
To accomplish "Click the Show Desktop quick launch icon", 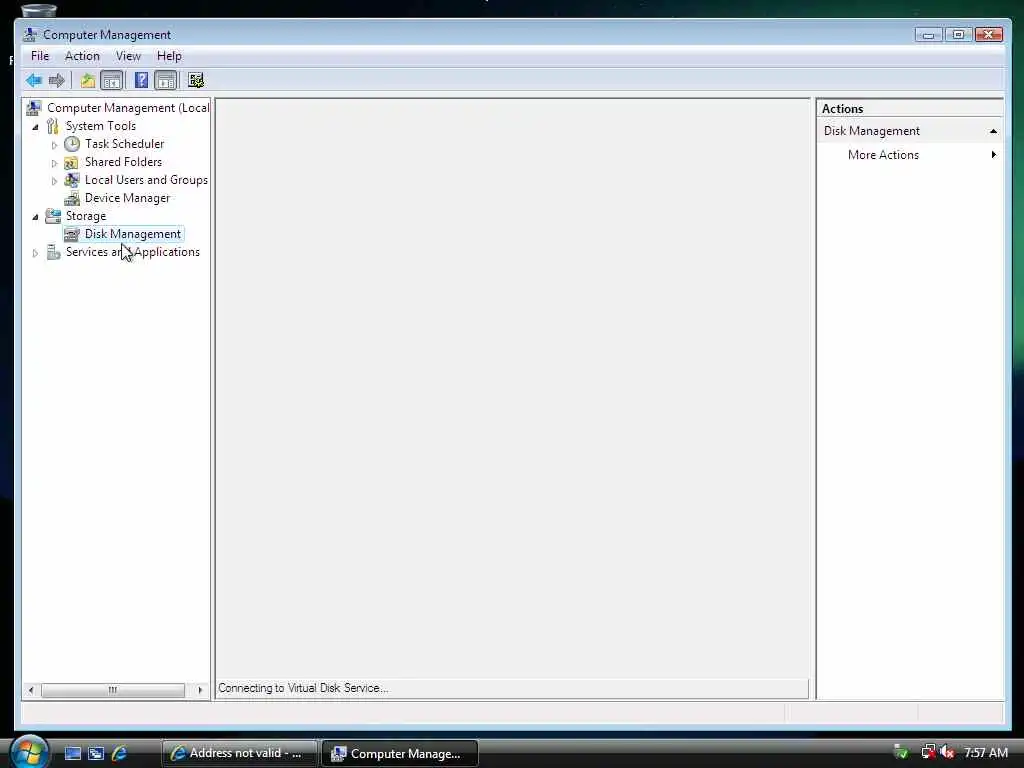I will click(72, 753).
